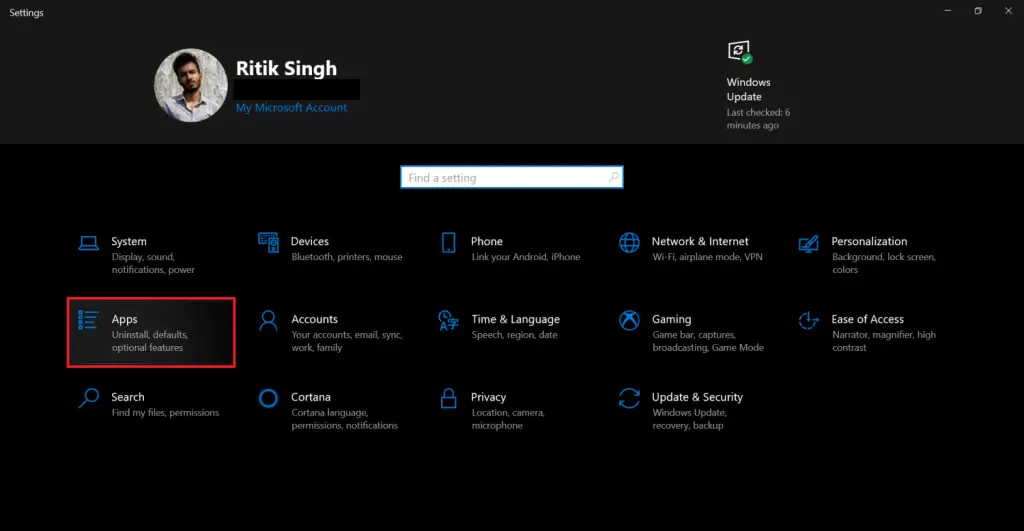
Task: Select the Personalization paintbrush icon
Action: 808,244
